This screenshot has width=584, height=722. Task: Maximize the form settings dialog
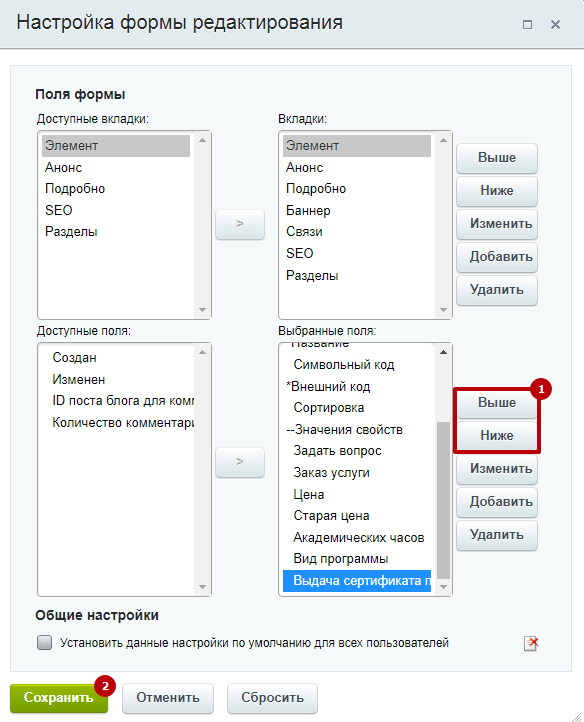527,24
